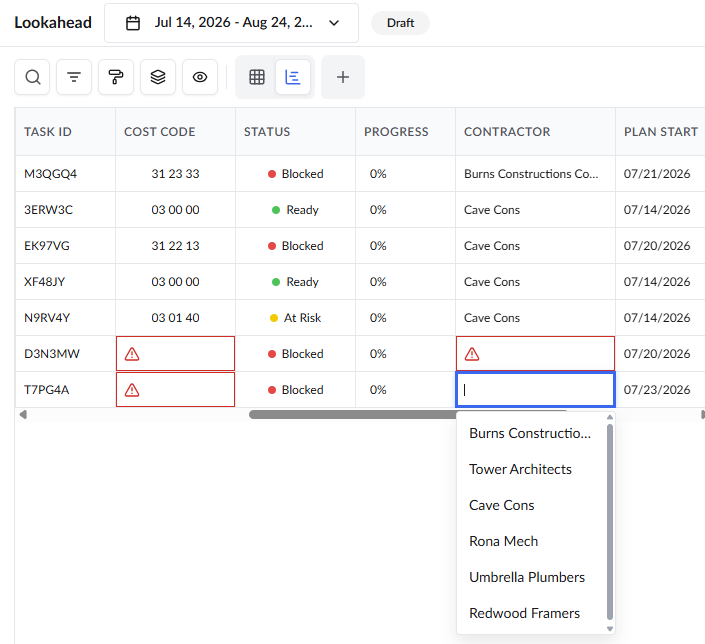This screenshot has width=705, height=644.
Task: Select task ID XF48JY
Action: point(45,282)
